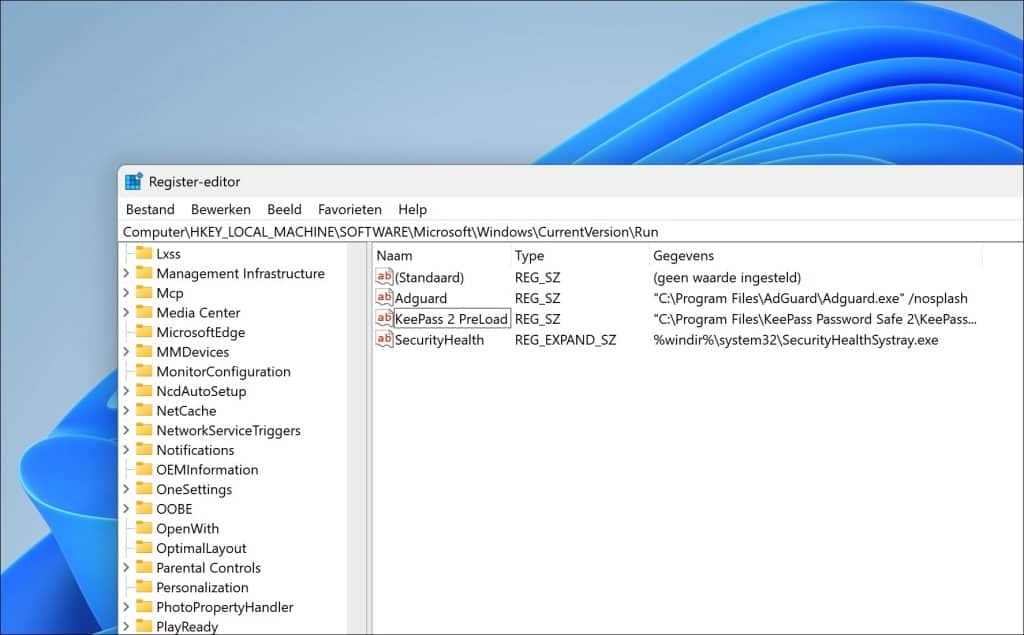The height and width of the screenshot is (635, 1024).
Task: Open the Beeld menu
Action: [284, 209]
